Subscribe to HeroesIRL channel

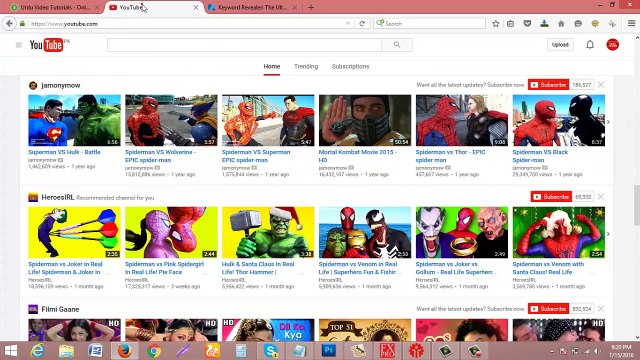[x=551, y=197]
